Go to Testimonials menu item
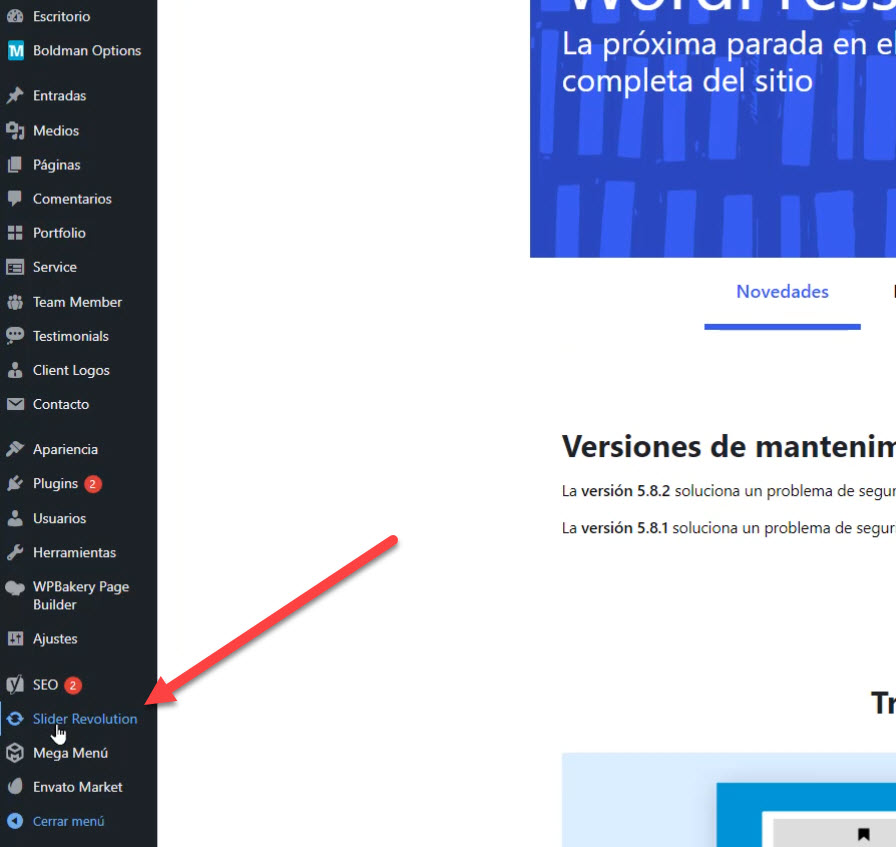This screenshot has width=896, height=847. click(71, 336)
